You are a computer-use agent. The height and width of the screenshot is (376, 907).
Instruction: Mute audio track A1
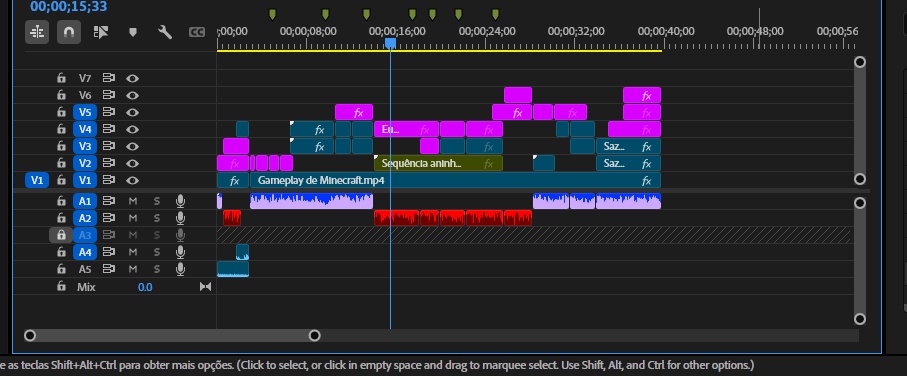tap(132, 201)
